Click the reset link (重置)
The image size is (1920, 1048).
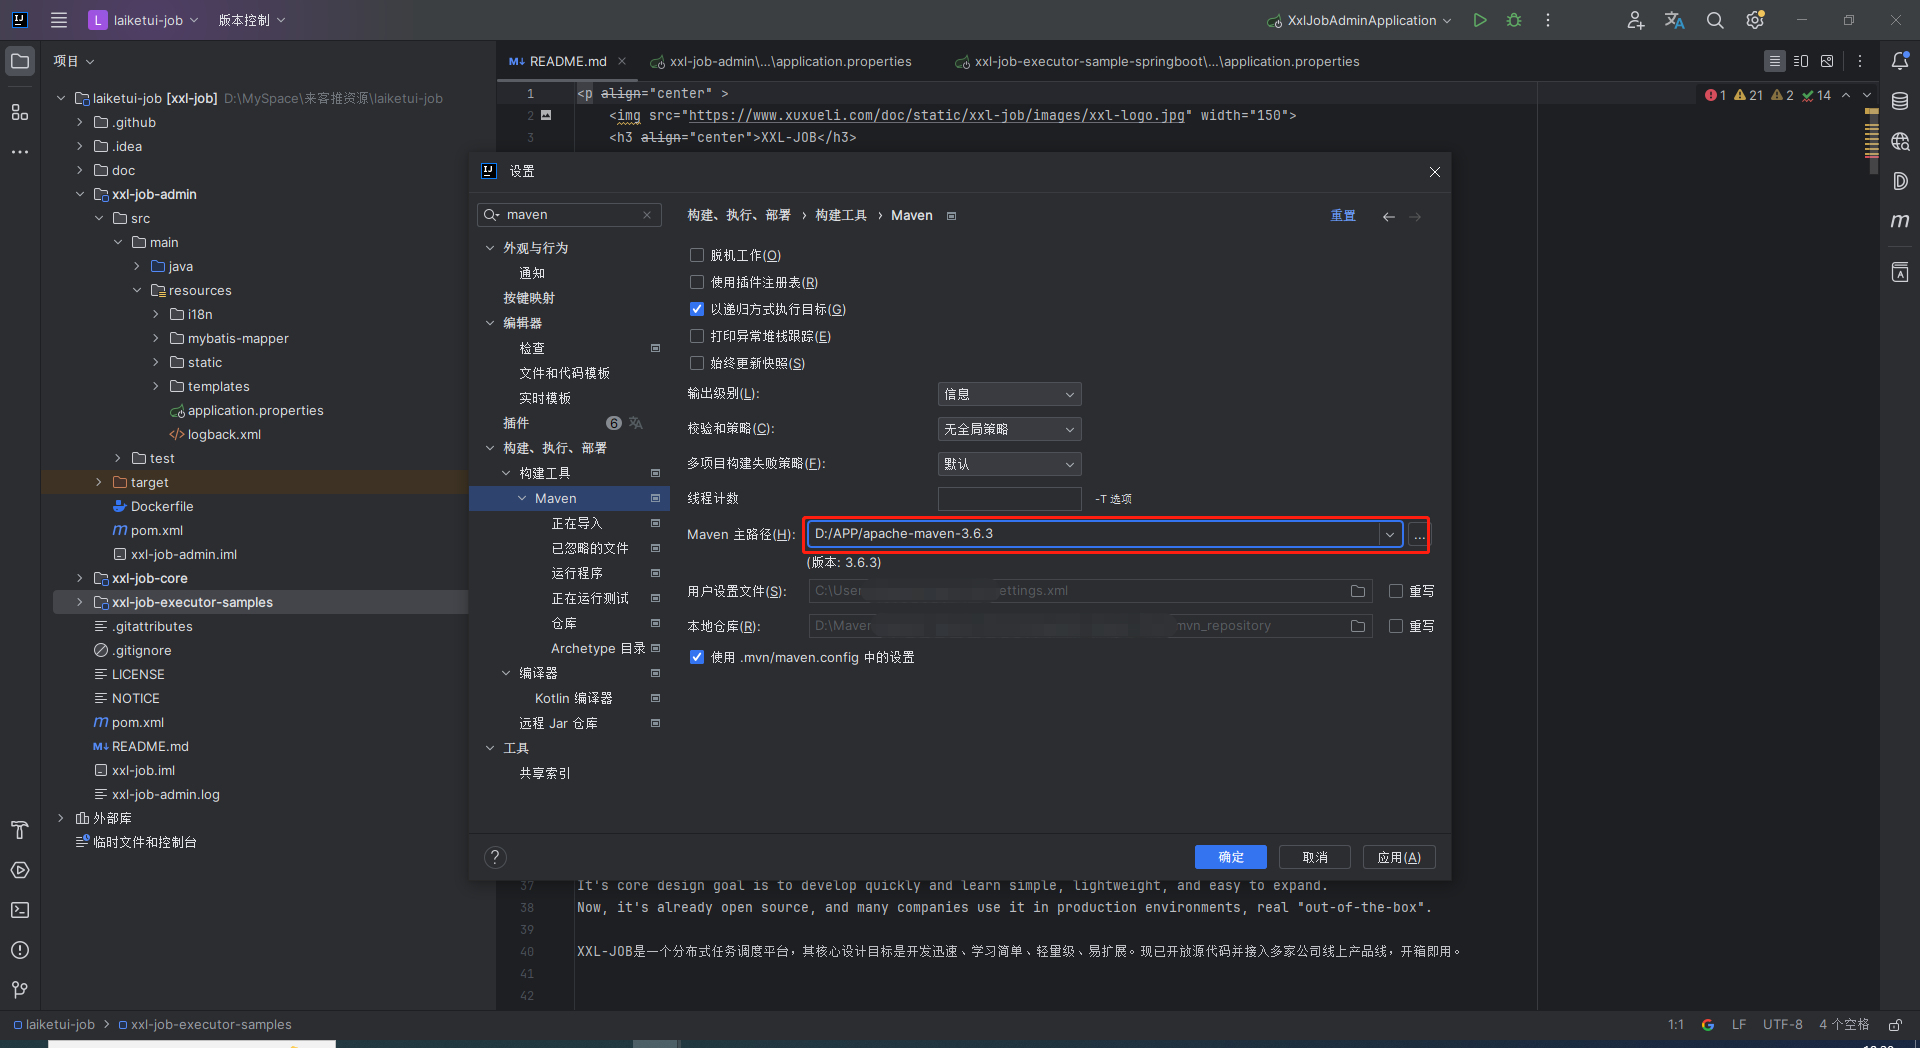[x=1342, y=216]
